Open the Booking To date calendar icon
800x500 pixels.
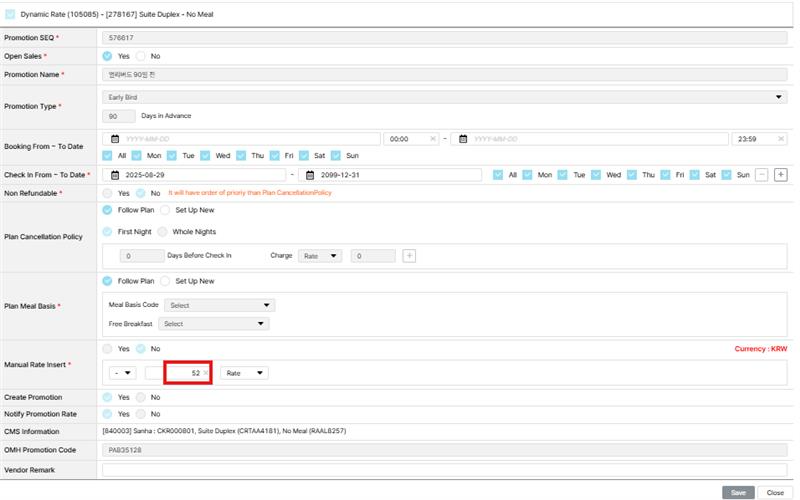coord(463,139)
